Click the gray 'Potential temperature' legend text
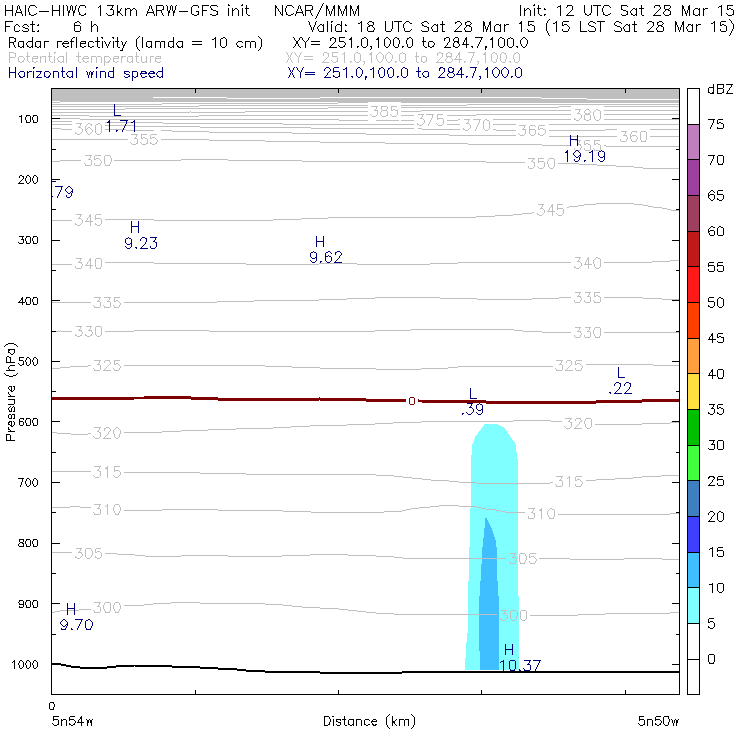The image size is (740, 740). coord(85,59)
